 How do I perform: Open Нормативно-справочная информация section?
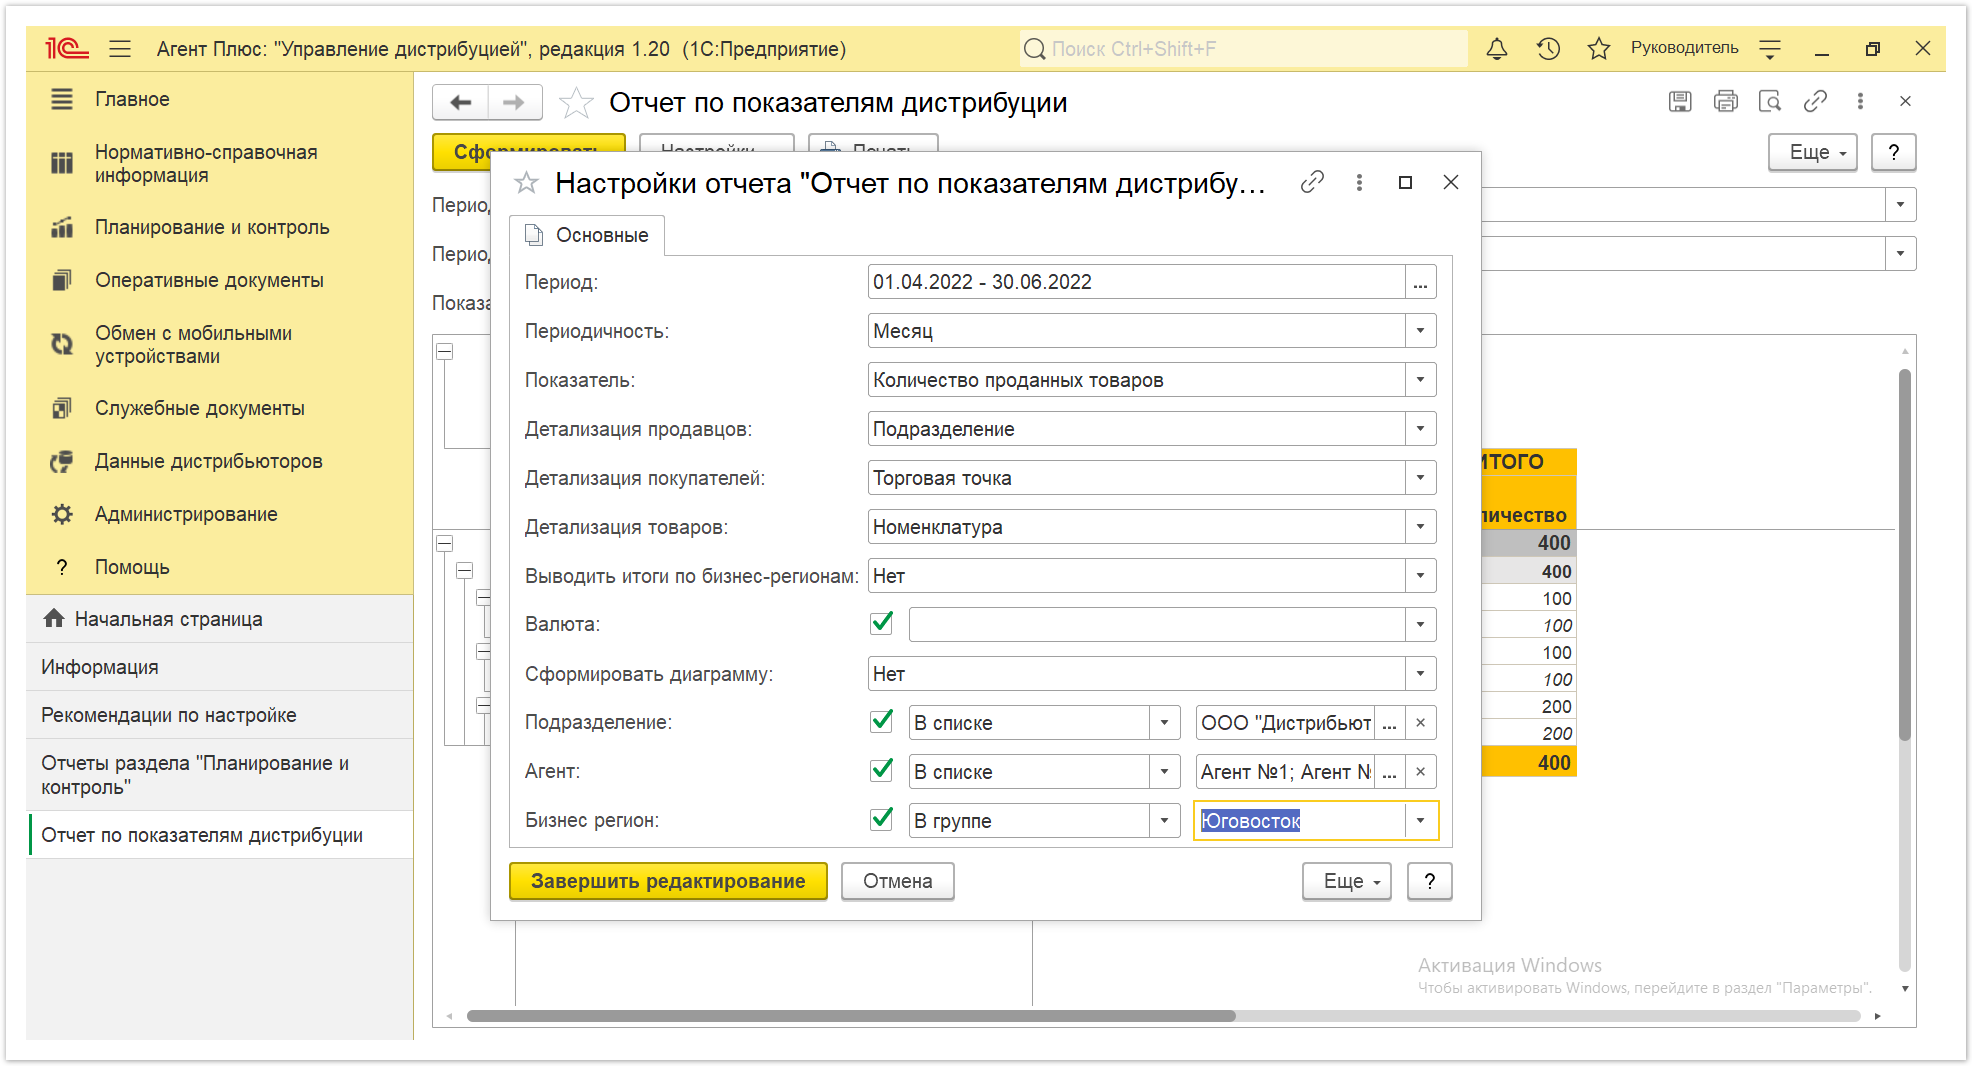point(206,163)
